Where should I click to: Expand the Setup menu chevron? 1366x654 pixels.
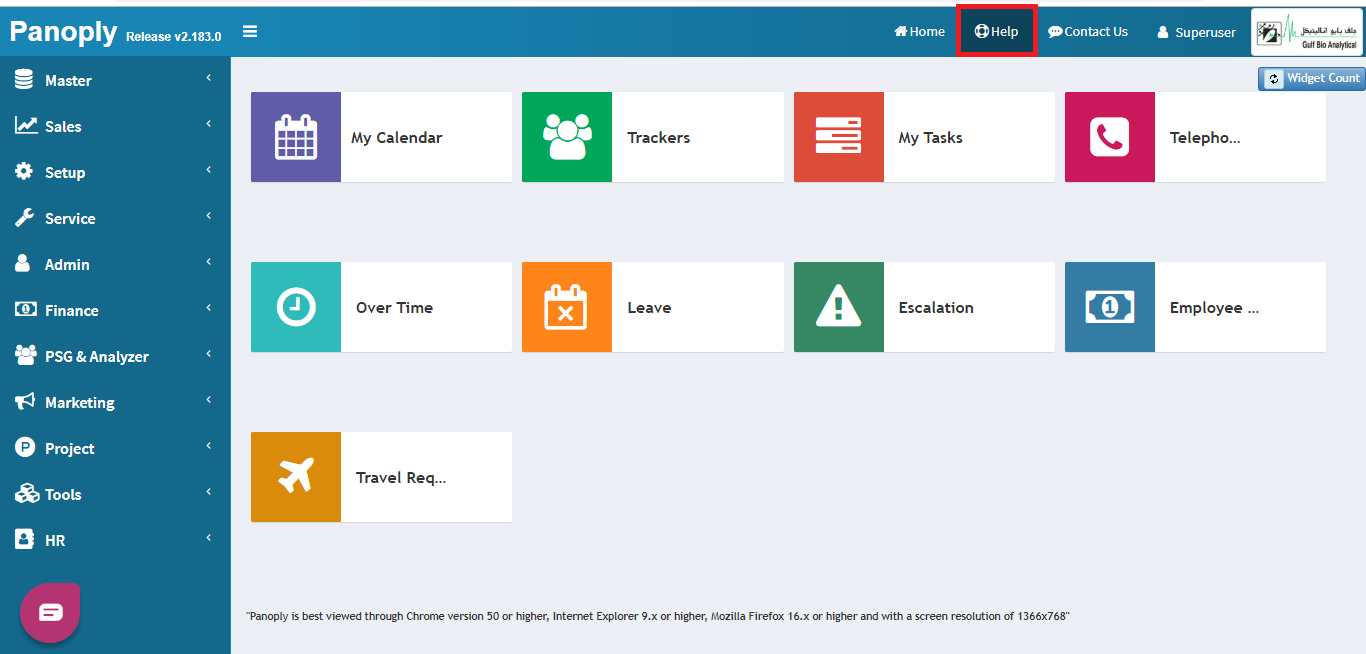click(x=209, y=170)
